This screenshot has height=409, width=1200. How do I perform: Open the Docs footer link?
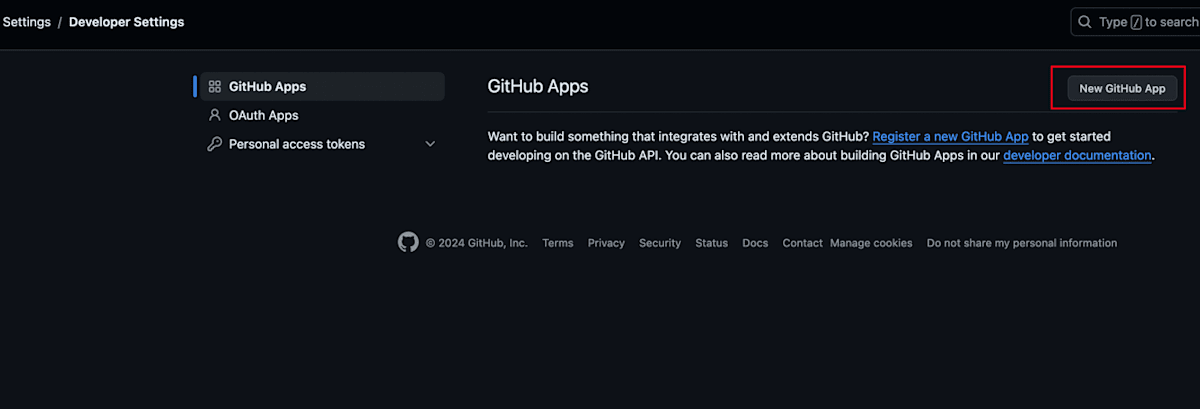click(755, 243)
